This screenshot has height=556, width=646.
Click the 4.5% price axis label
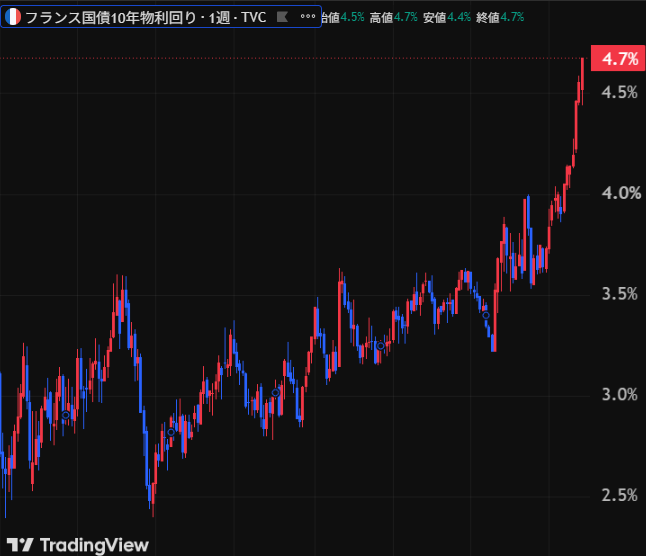coord(620,92)
